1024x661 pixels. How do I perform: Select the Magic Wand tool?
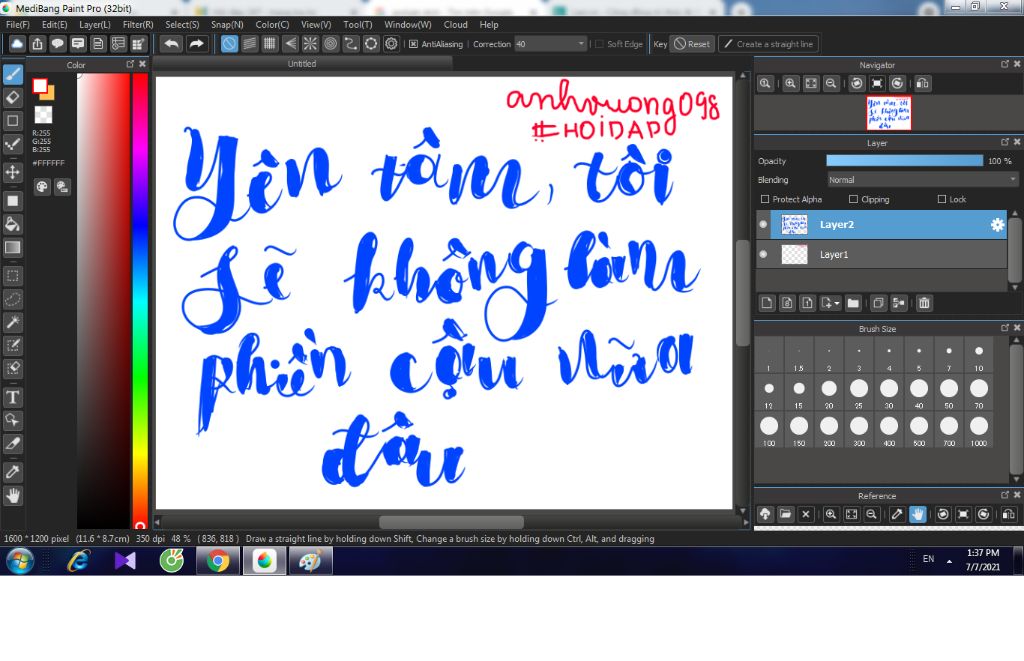(x=12, y=322)
